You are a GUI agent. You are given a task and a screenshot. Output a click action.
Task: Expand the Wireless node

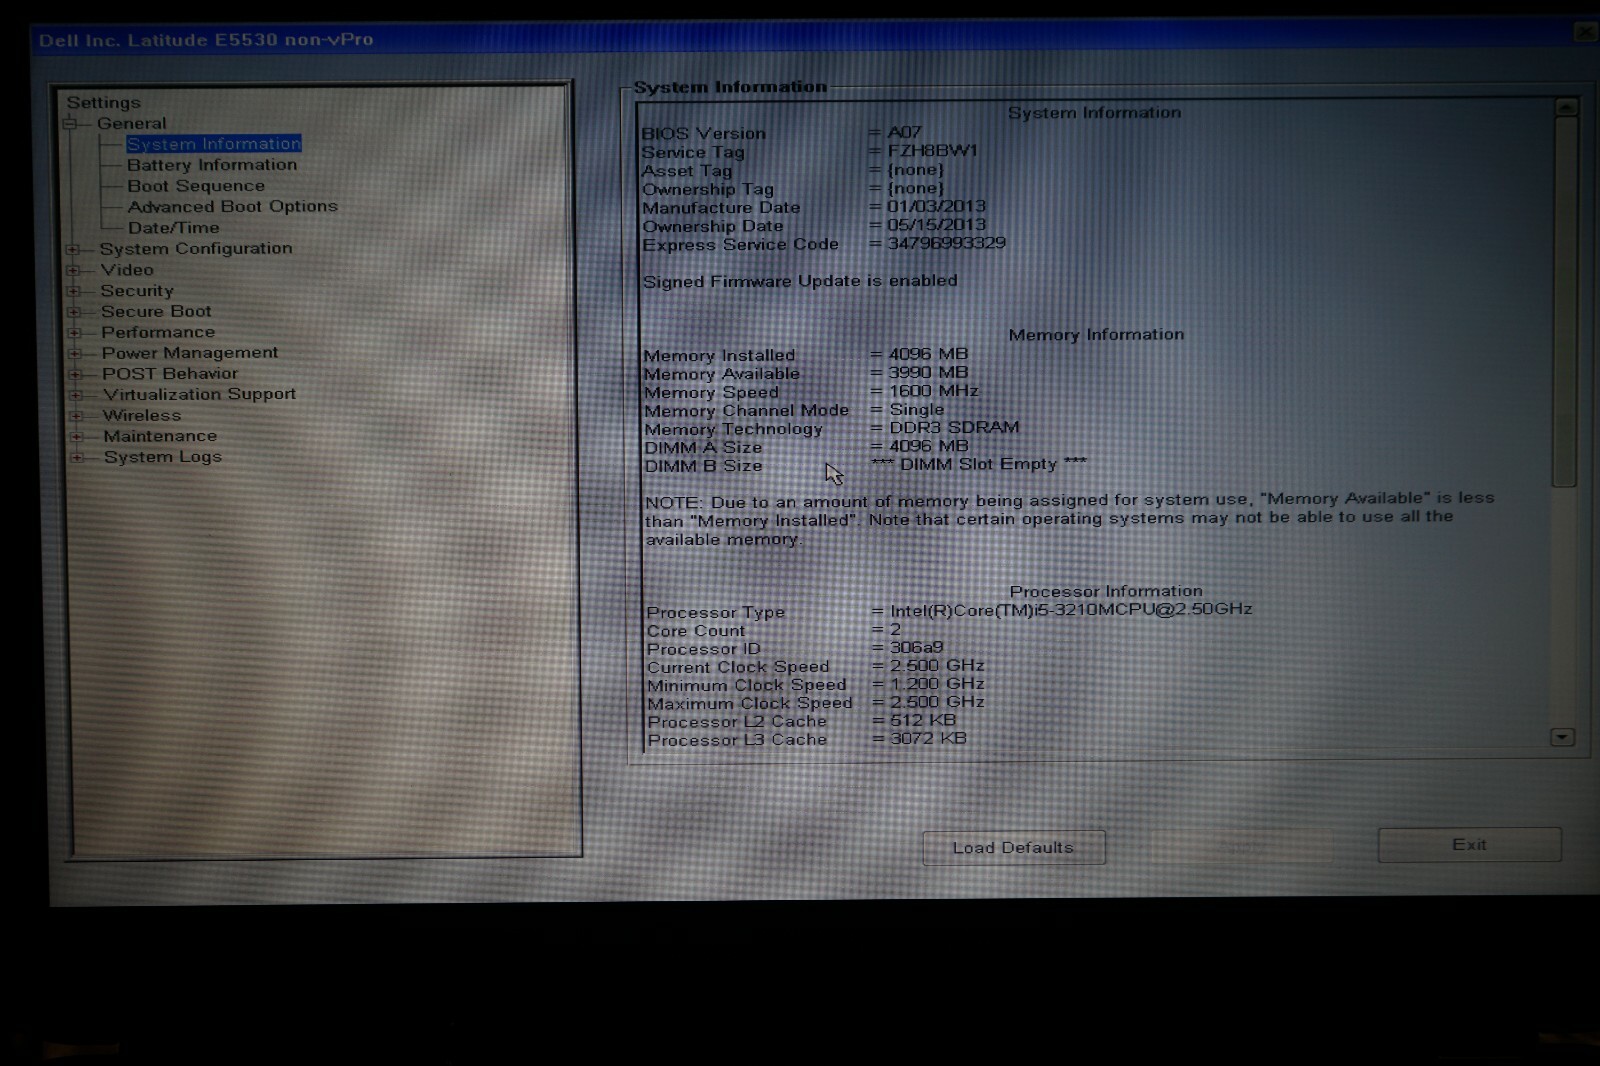[x=76, y=416]
